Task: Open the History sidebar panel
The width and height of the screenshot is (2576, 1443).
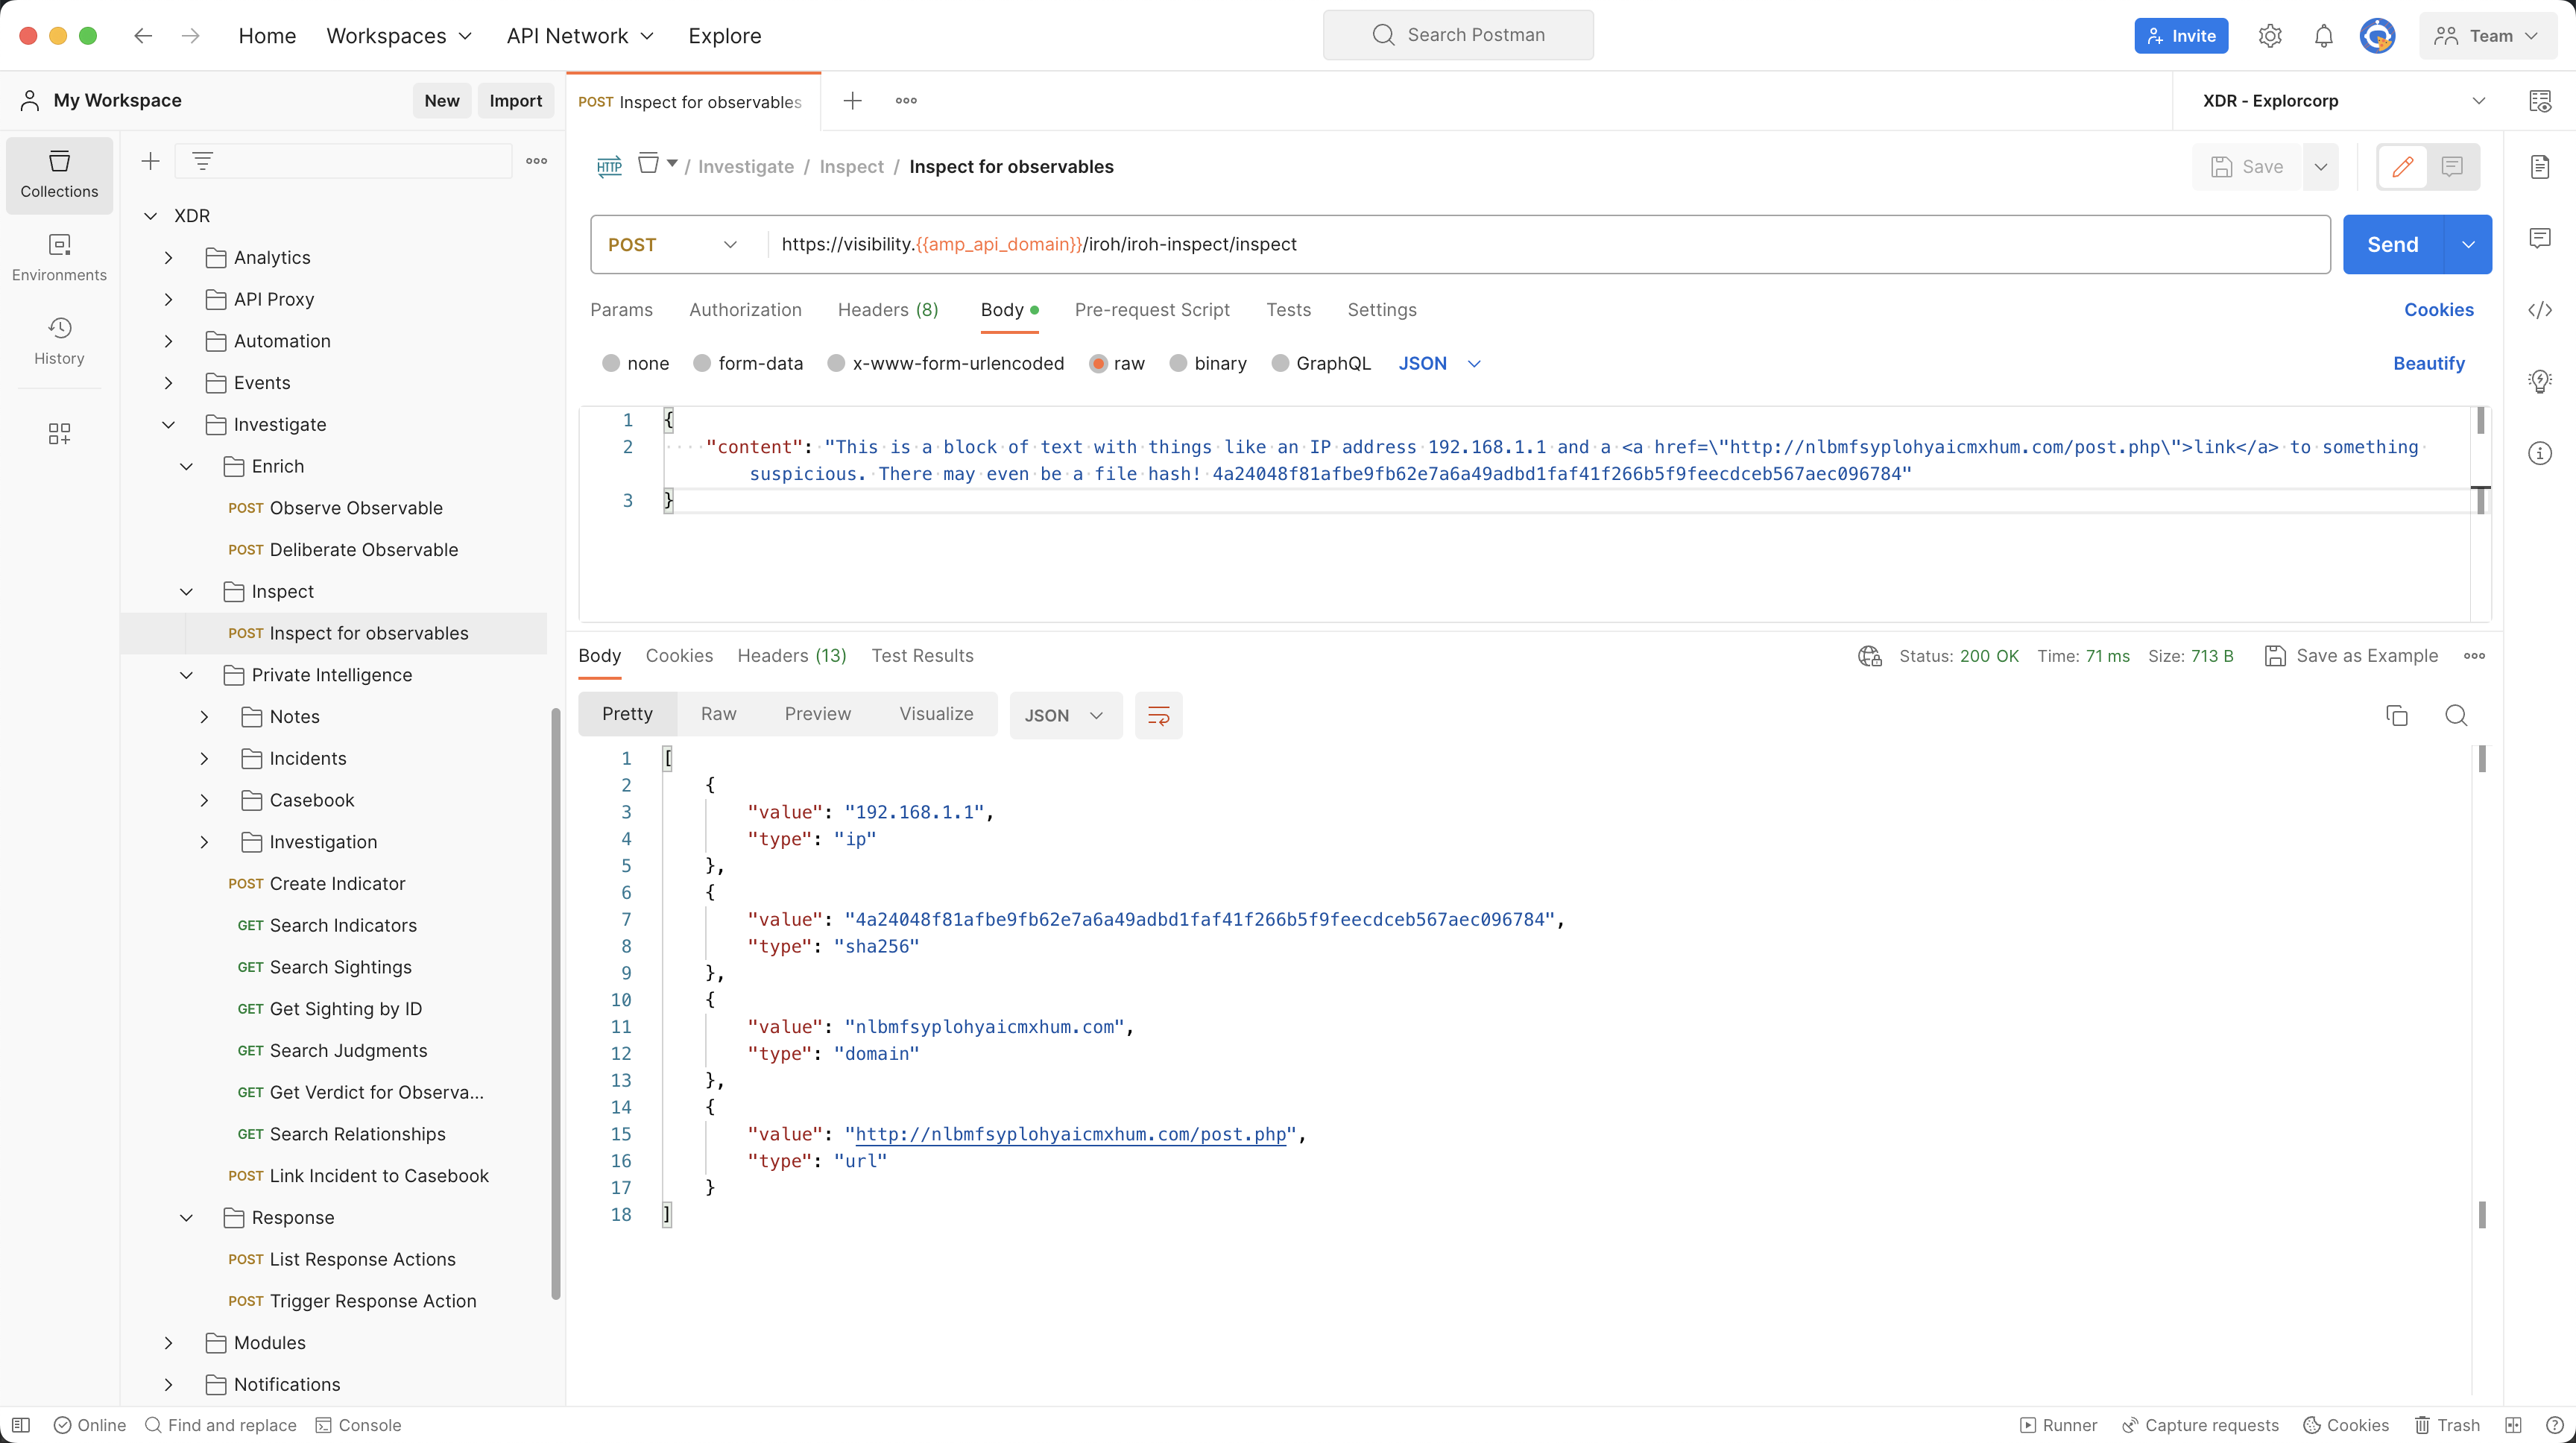Action: (59, 341)
